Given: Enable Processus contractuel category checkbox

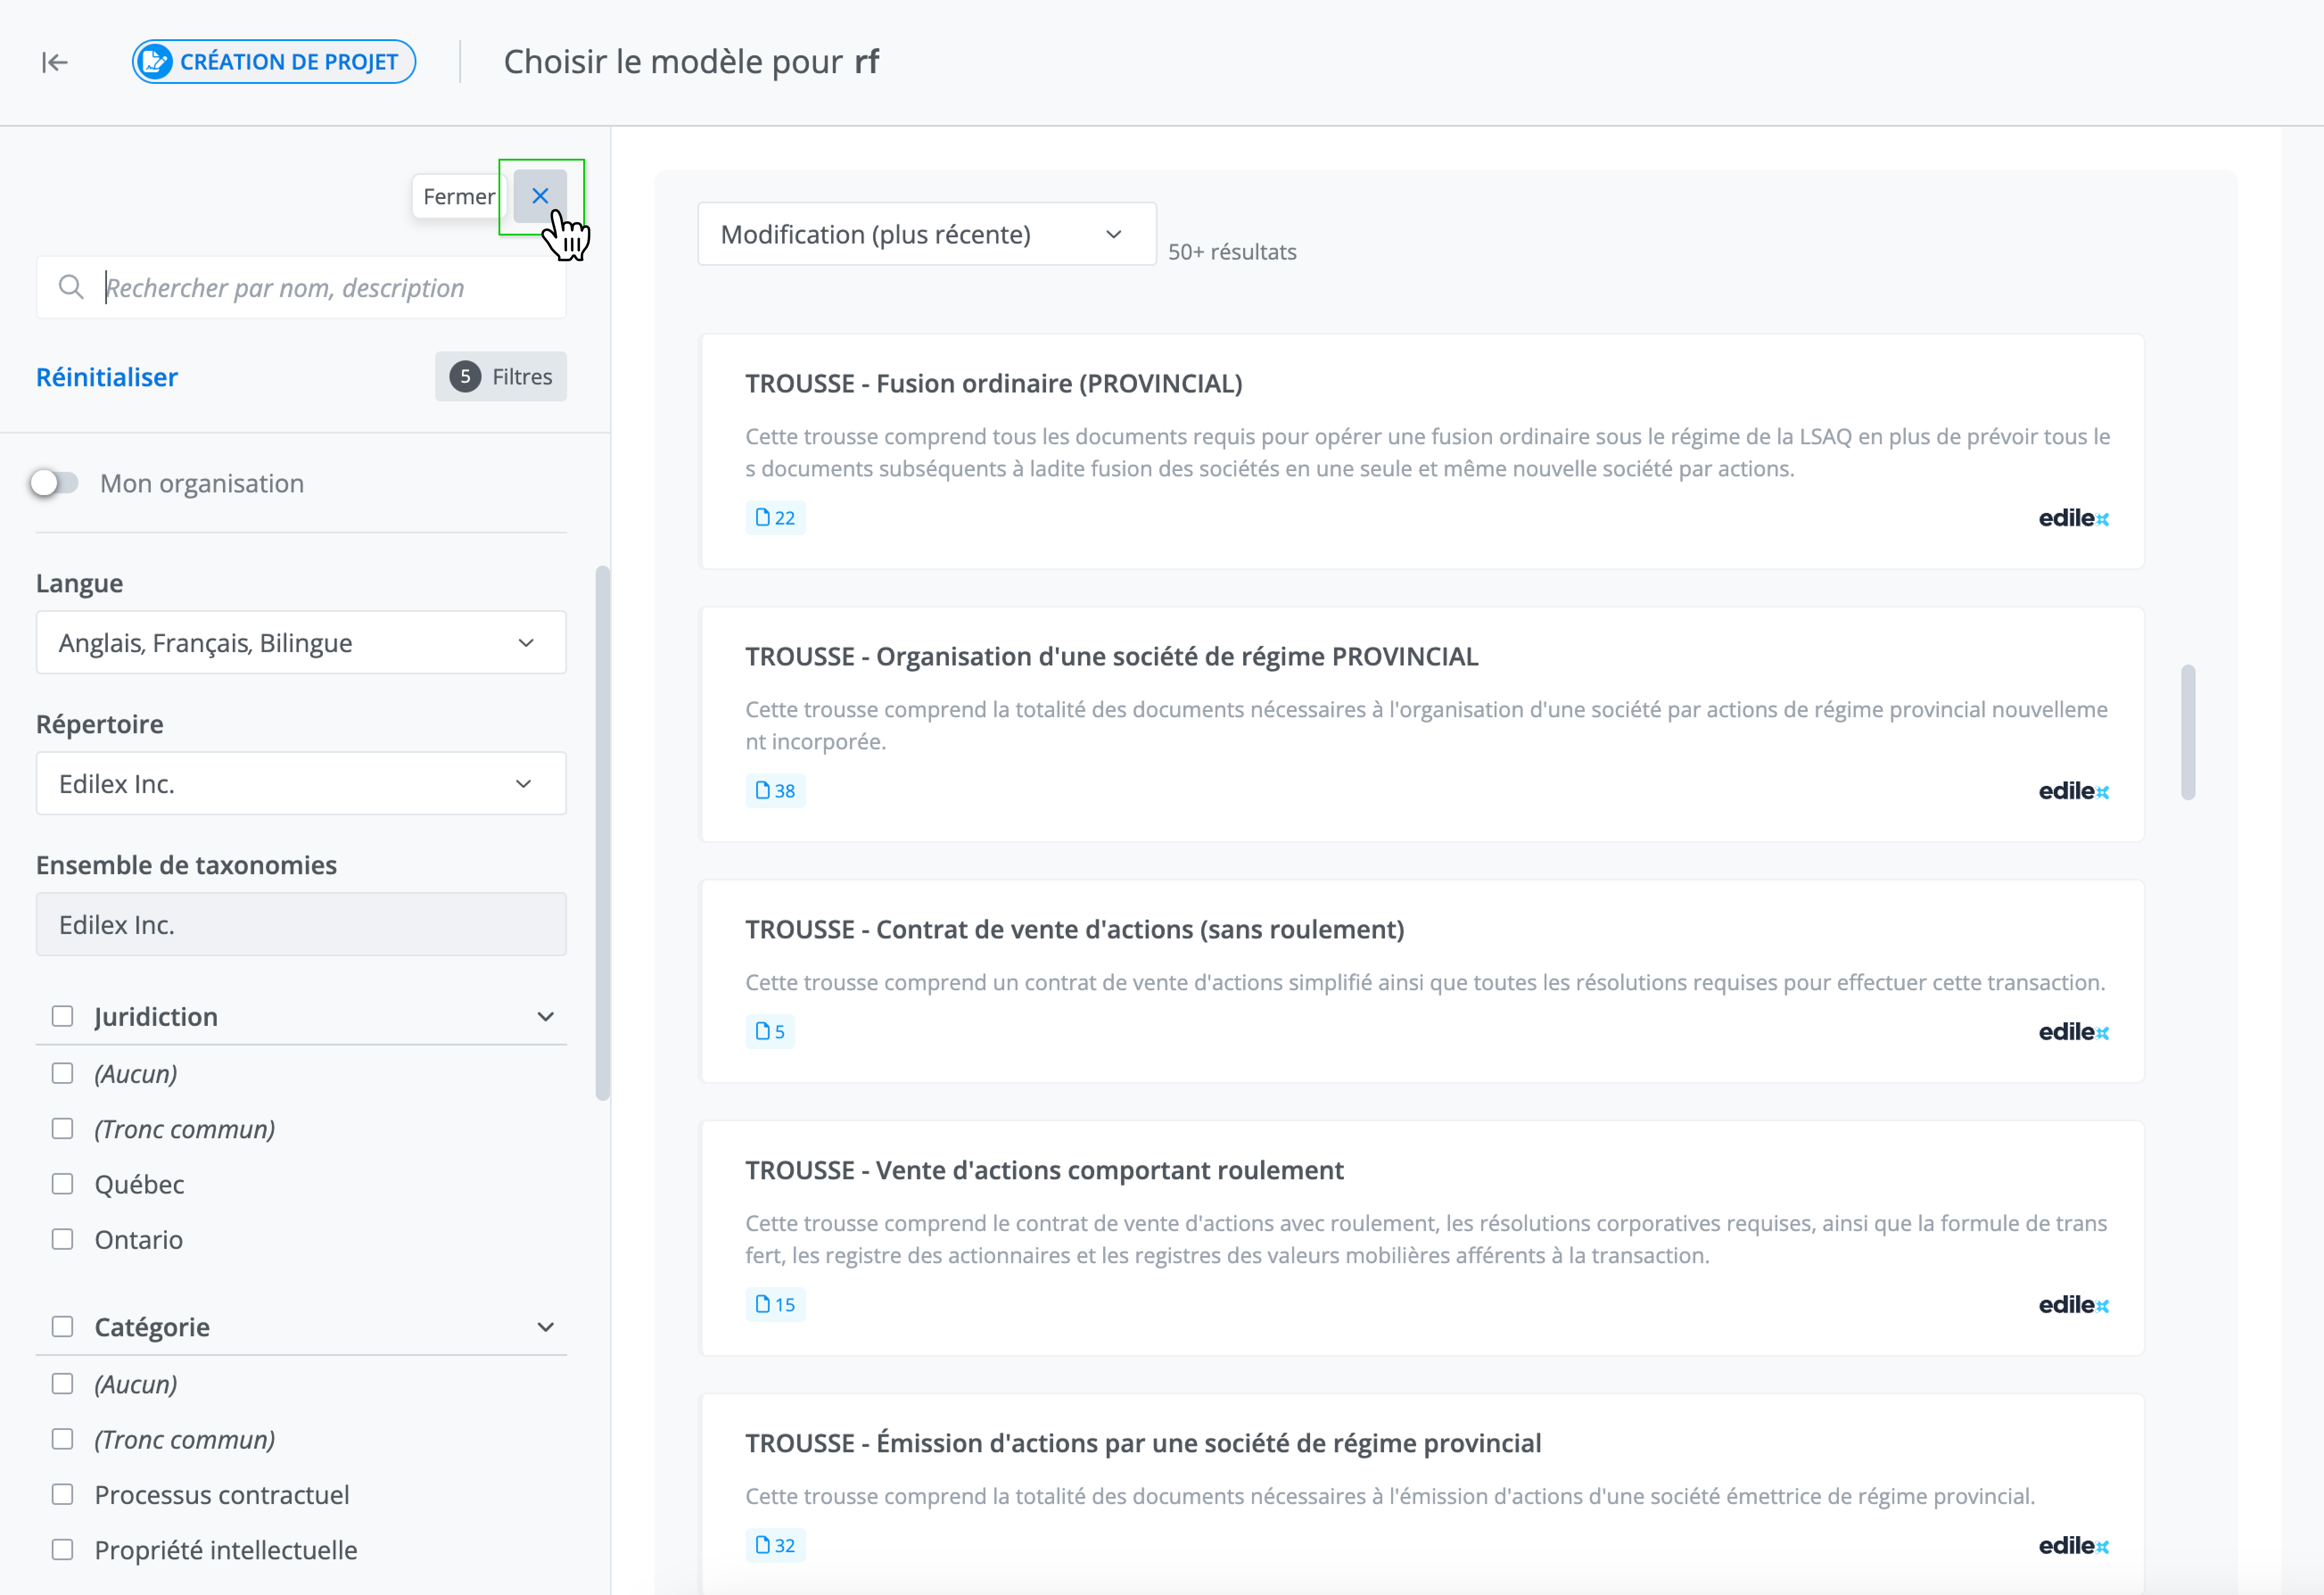Looking at the screenshot, I should [x=63, y=1495].
